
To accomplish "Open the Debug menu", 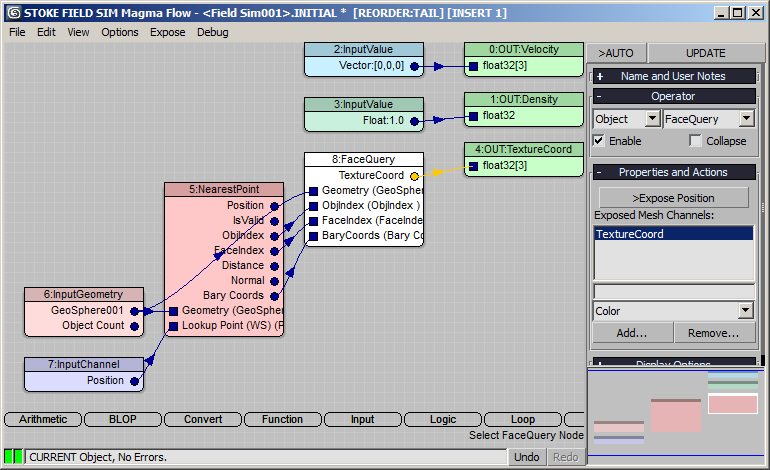I will (x=213, y=32).
